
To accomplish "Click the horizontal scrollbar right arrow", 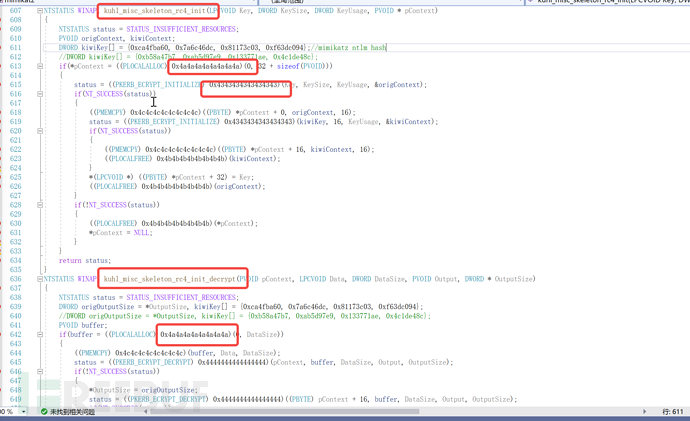I will tap(645, 412).
